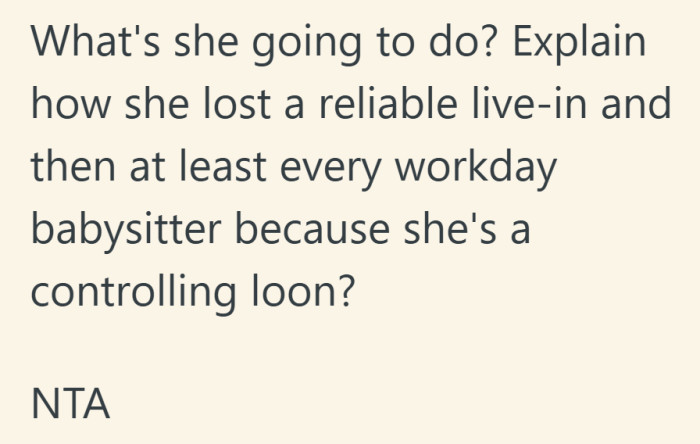Click the hyphenated word "live-in"

click(529, 104)
